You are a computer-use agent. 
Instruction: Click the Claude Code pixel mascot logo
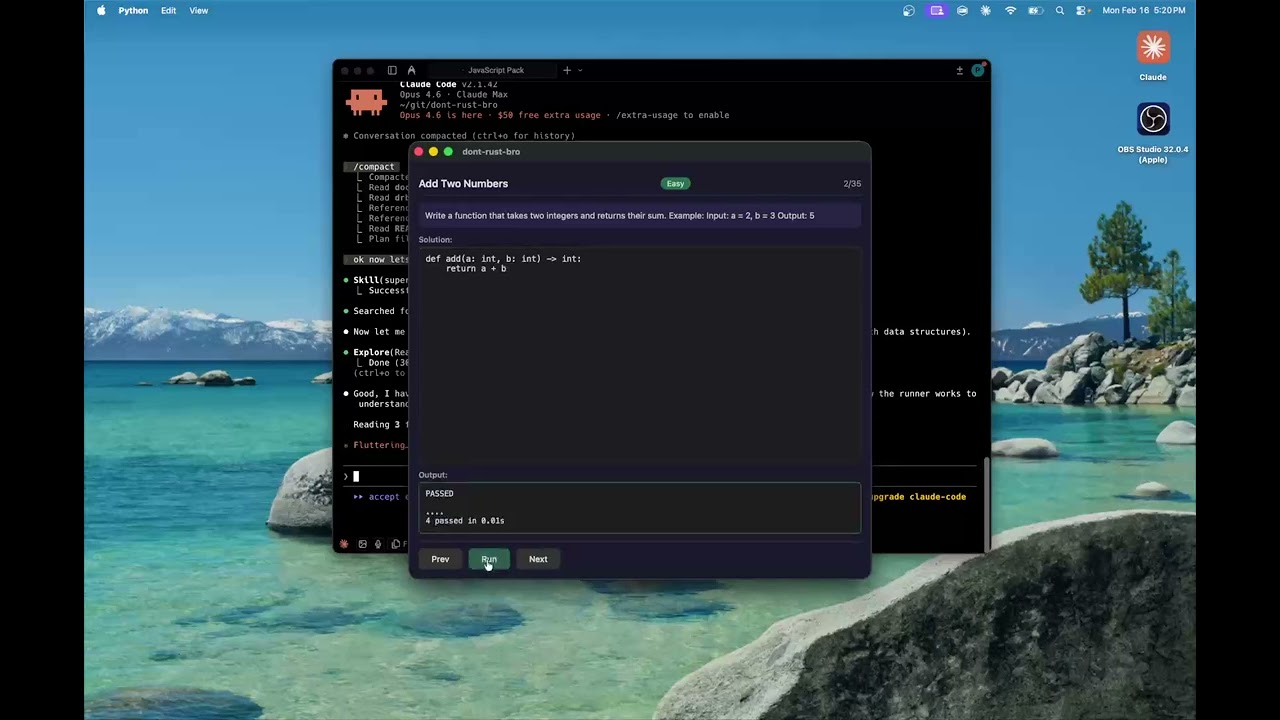click(366, 101)
